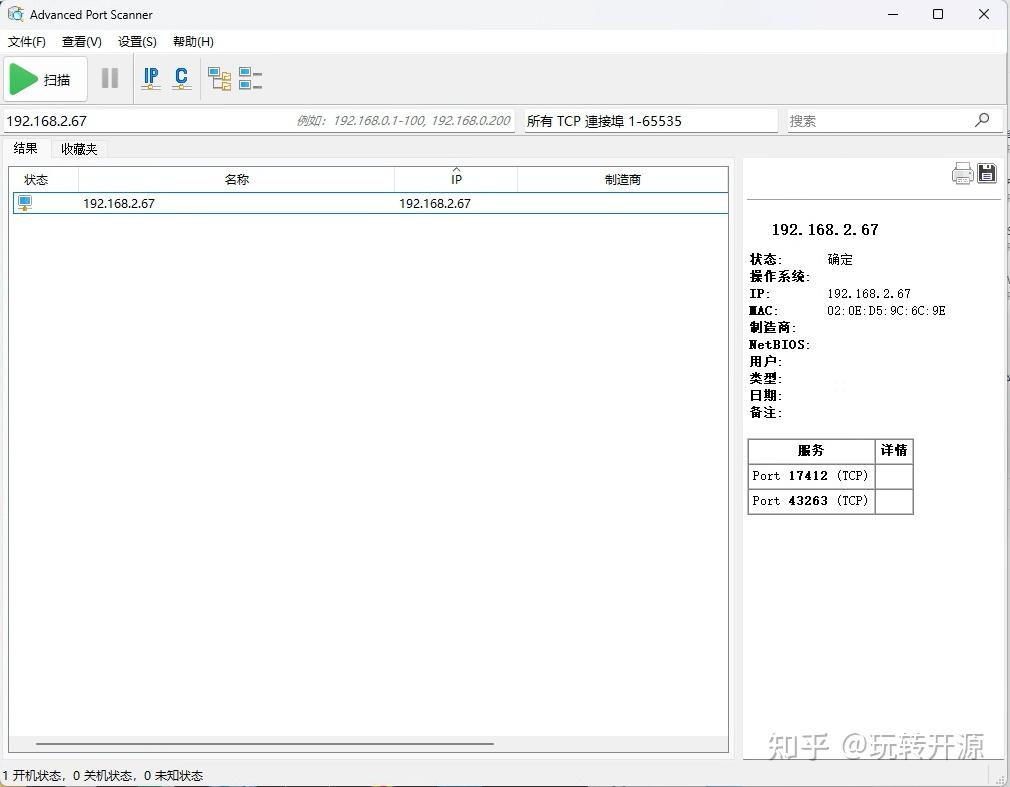This screenshot has height=787, width=1010.
Task: Open the 设置 menu
Action: coord(136,42)
